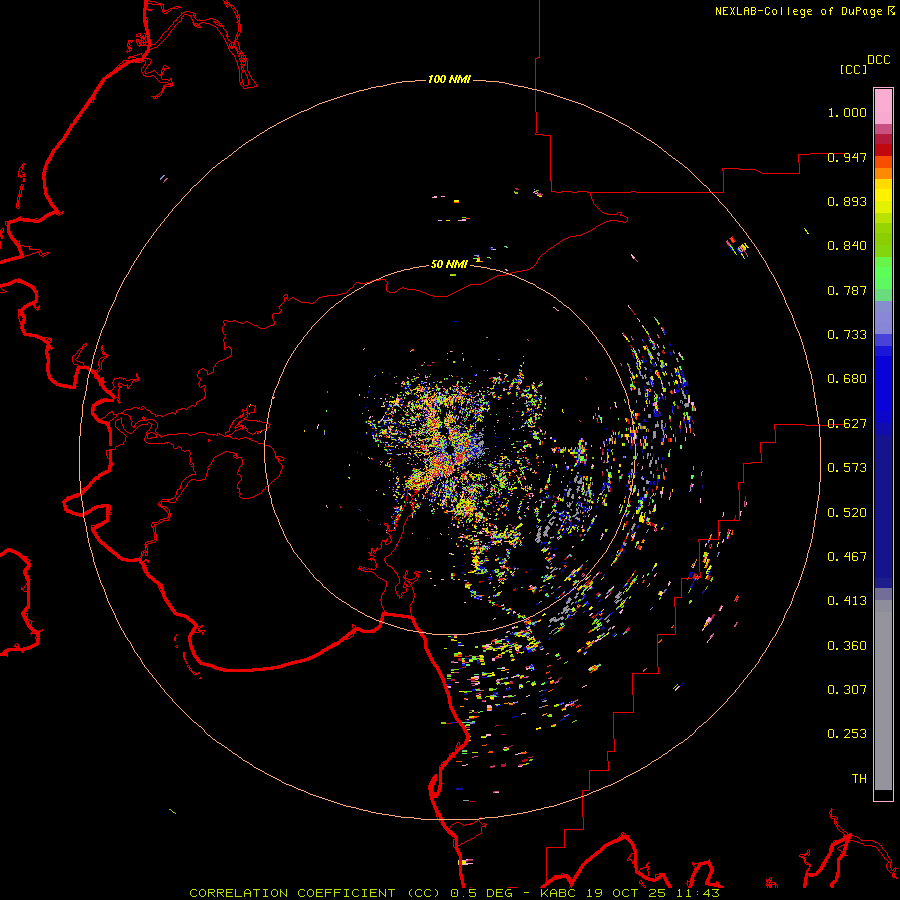Click the 0.5 DEG elevation text
The height and width of the screenshot is (900, 900).
click(x=481, y=893)
